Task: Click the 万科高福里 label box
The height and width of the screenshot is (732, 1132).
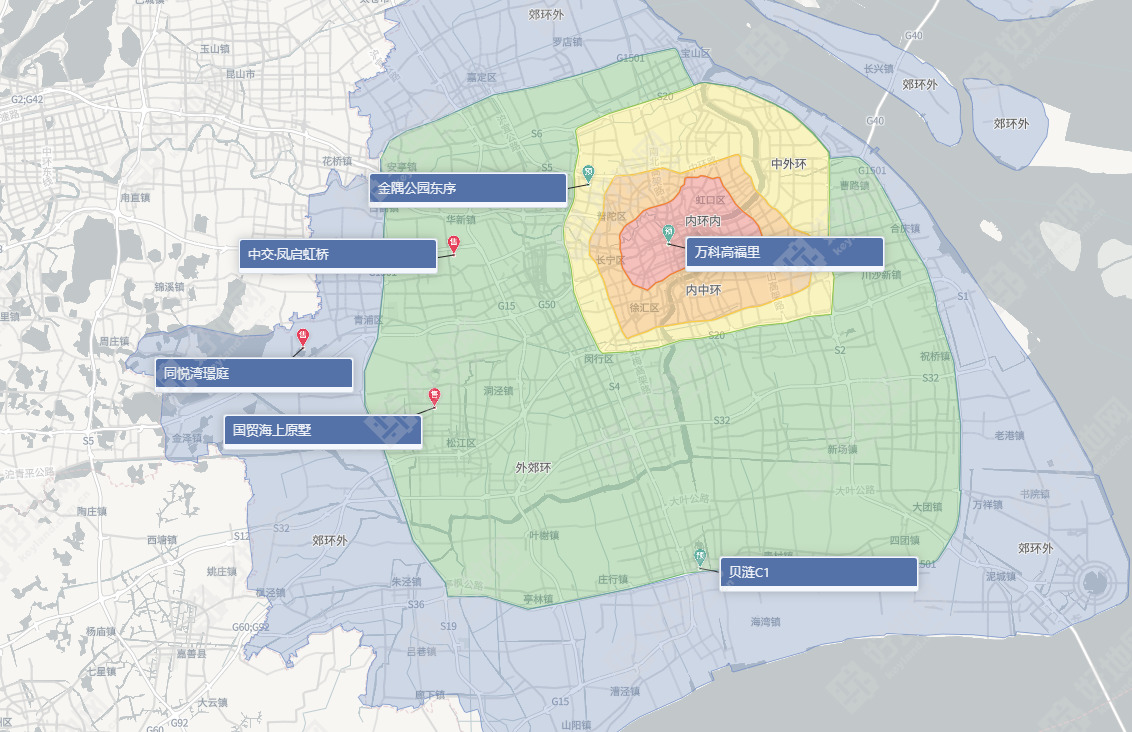Action: 784,253
